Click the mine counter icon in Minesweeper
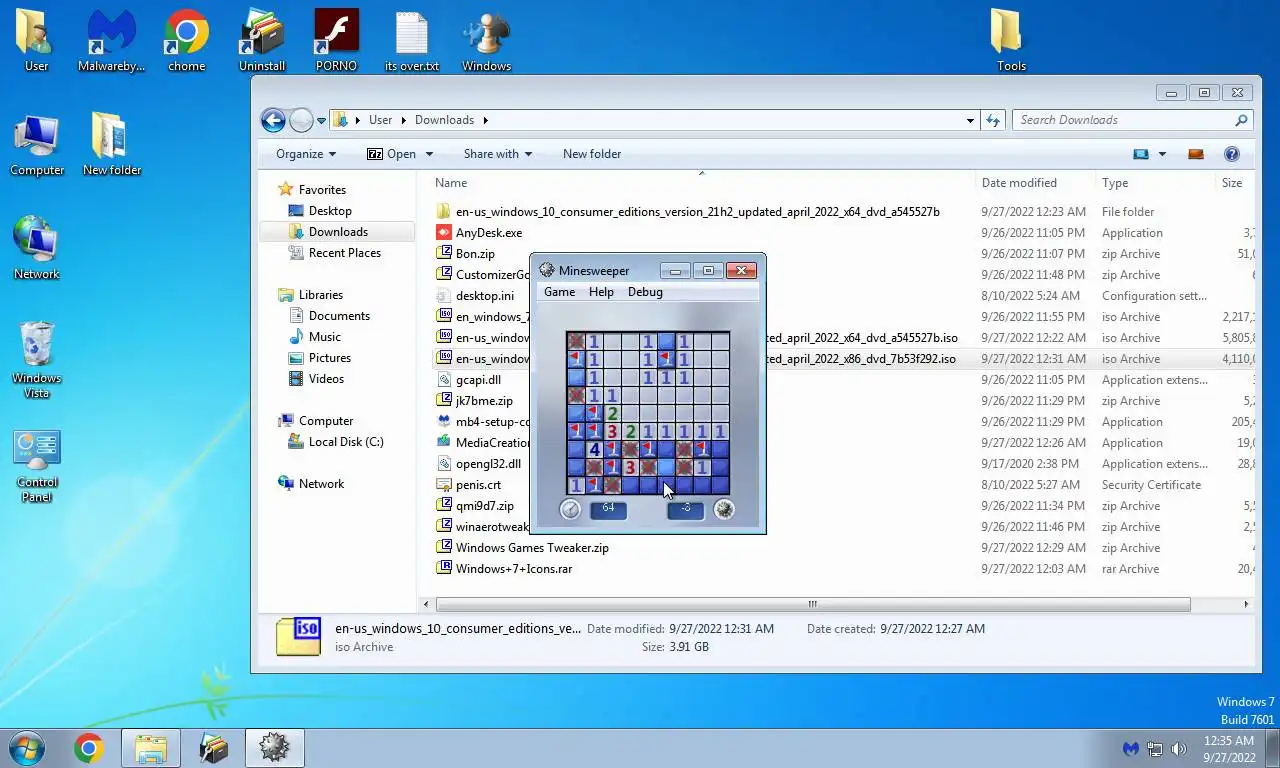Image resolution: width=1280 pixels, height=768 pixels. point(725,510)
